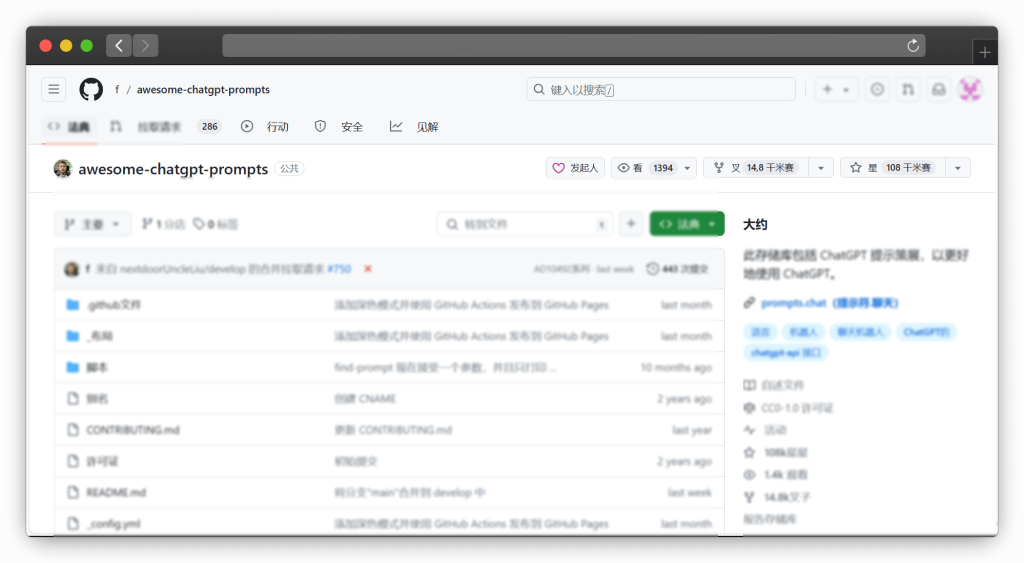1024x563 pixels.
Task: Open the 'CONTRIBUTING.md' update commit message
Action: tap(393, 430)
